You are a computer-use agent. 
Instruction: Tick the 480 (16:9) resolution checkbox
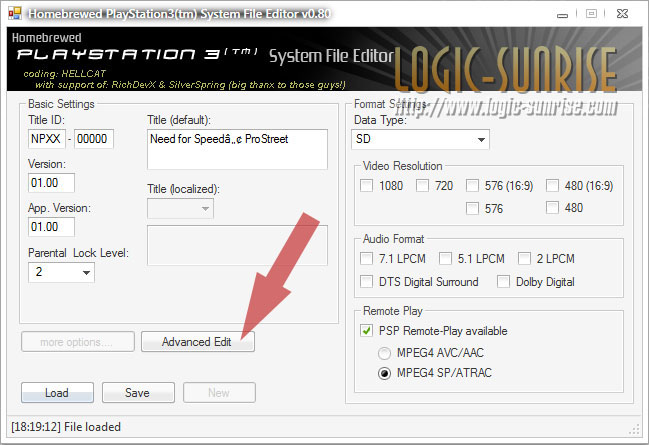[552, 185]
